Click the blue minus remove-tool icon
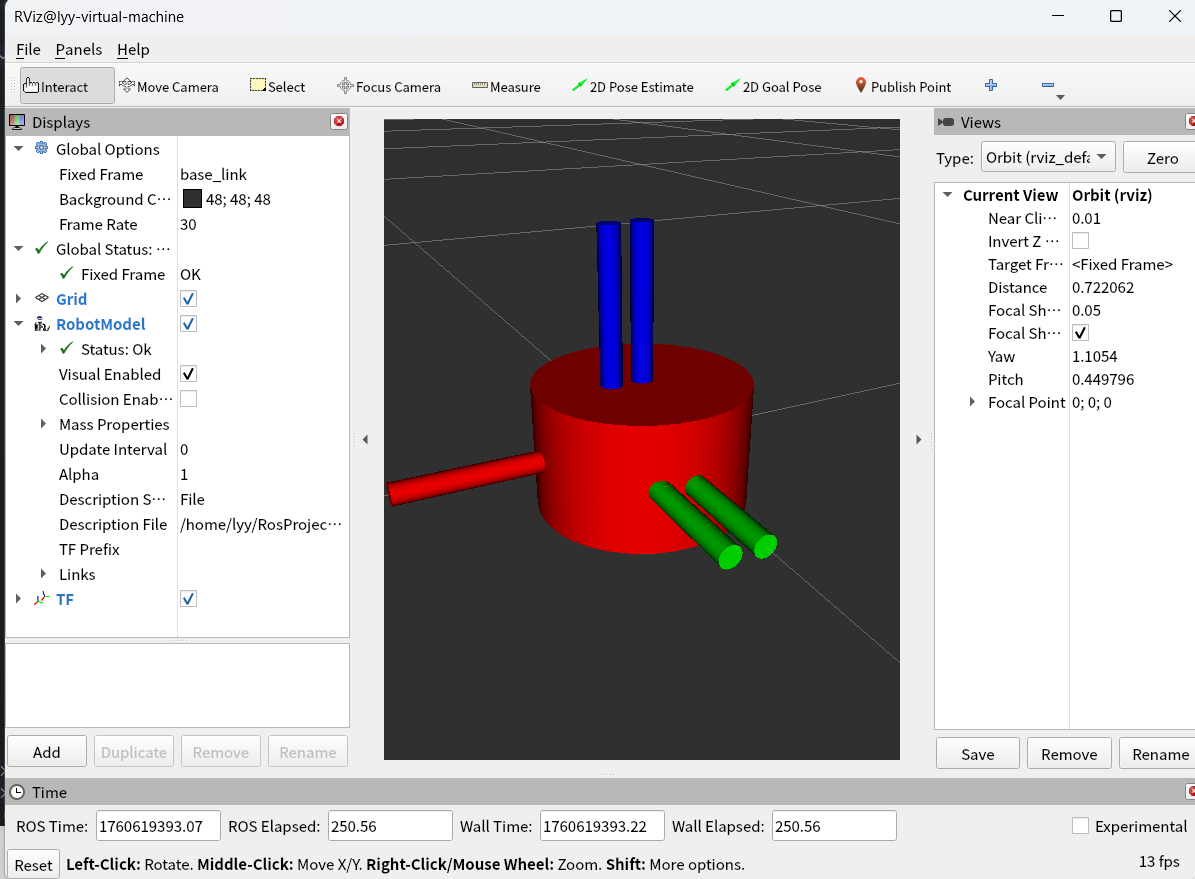 [x=1048, y=85]
